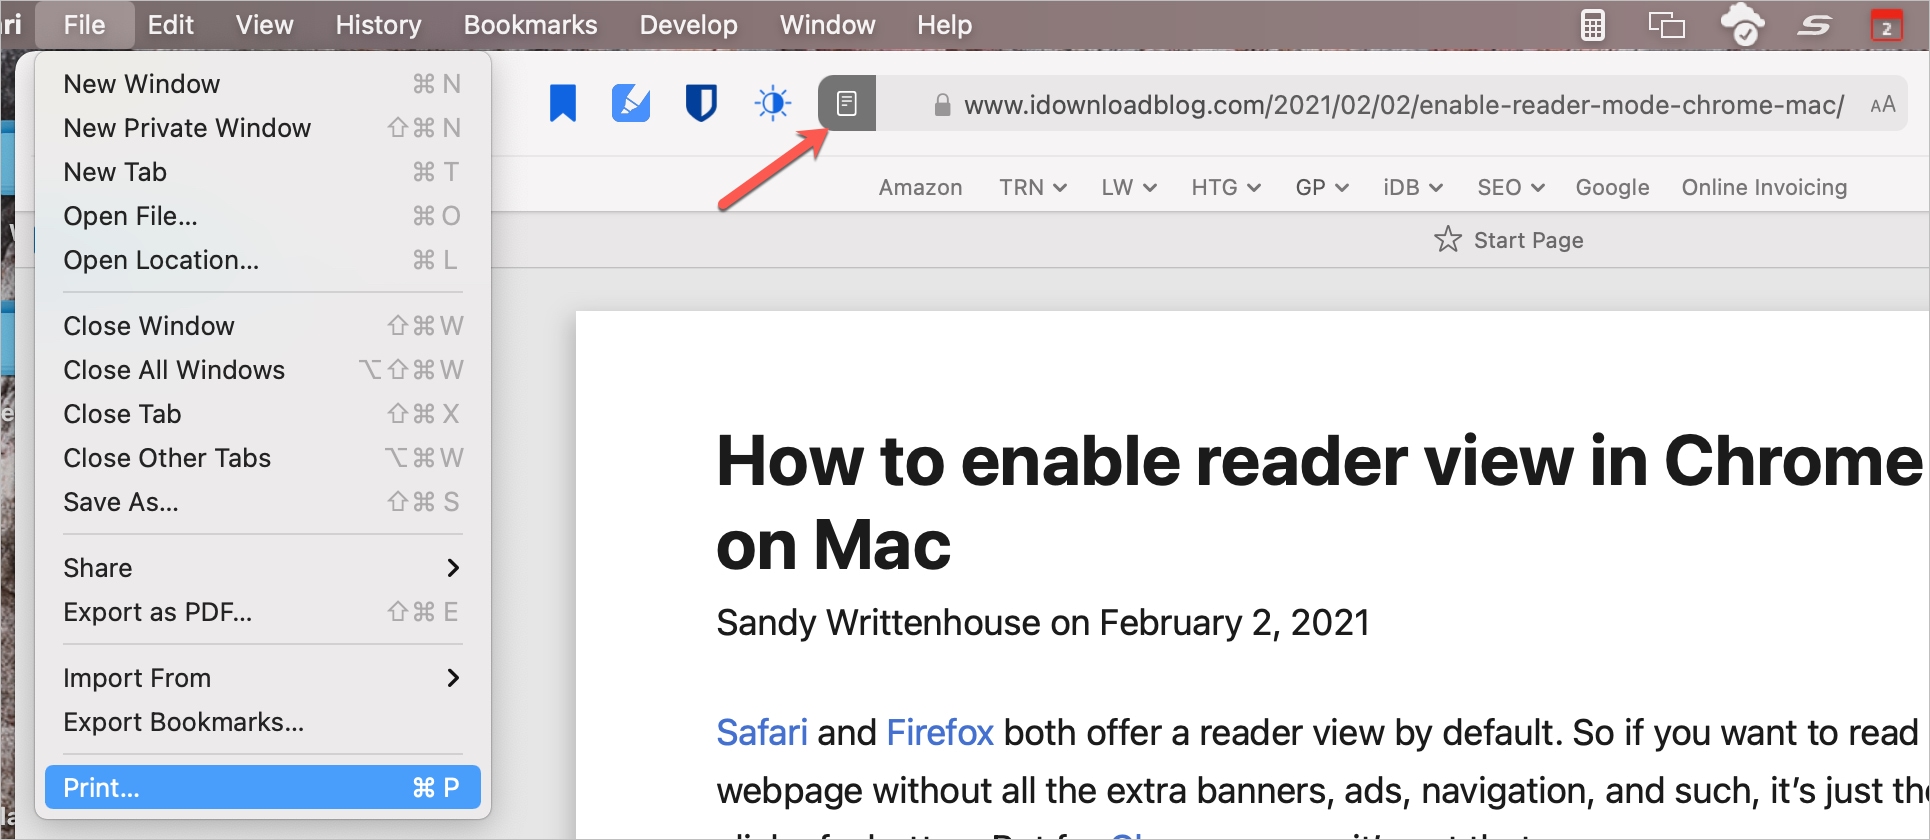Open the Amazon bookmark
The image size is (1930, 840).
click(x=920, y=187)
